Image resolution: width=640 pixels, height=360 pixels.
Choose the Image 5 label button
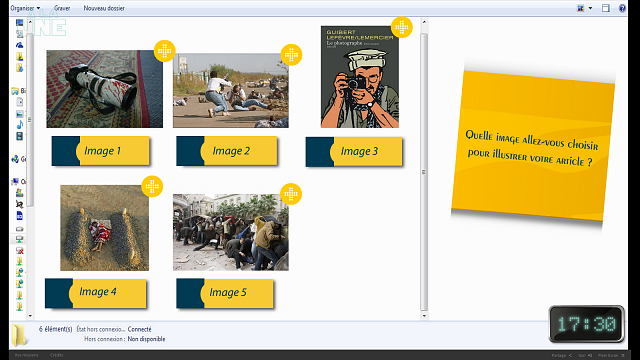225,293
